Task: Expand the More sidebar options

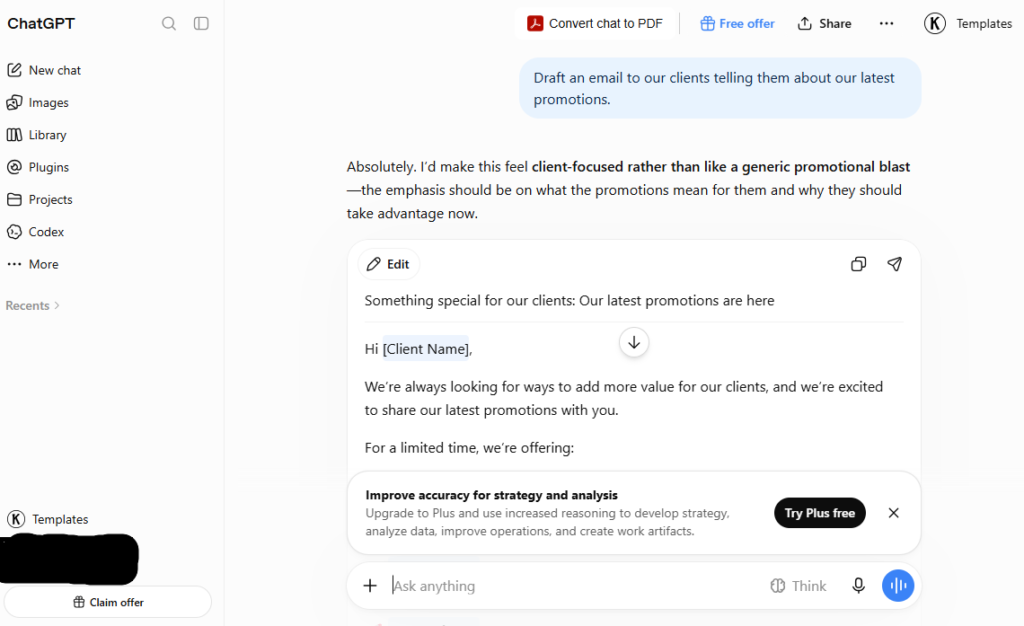Action: pyautogui.click(x=33, y=264)
